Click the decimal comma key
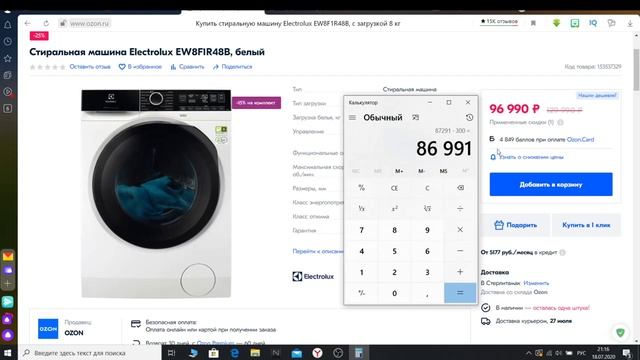The width and height of the screenshot is (640, 360). click(427, 293)
